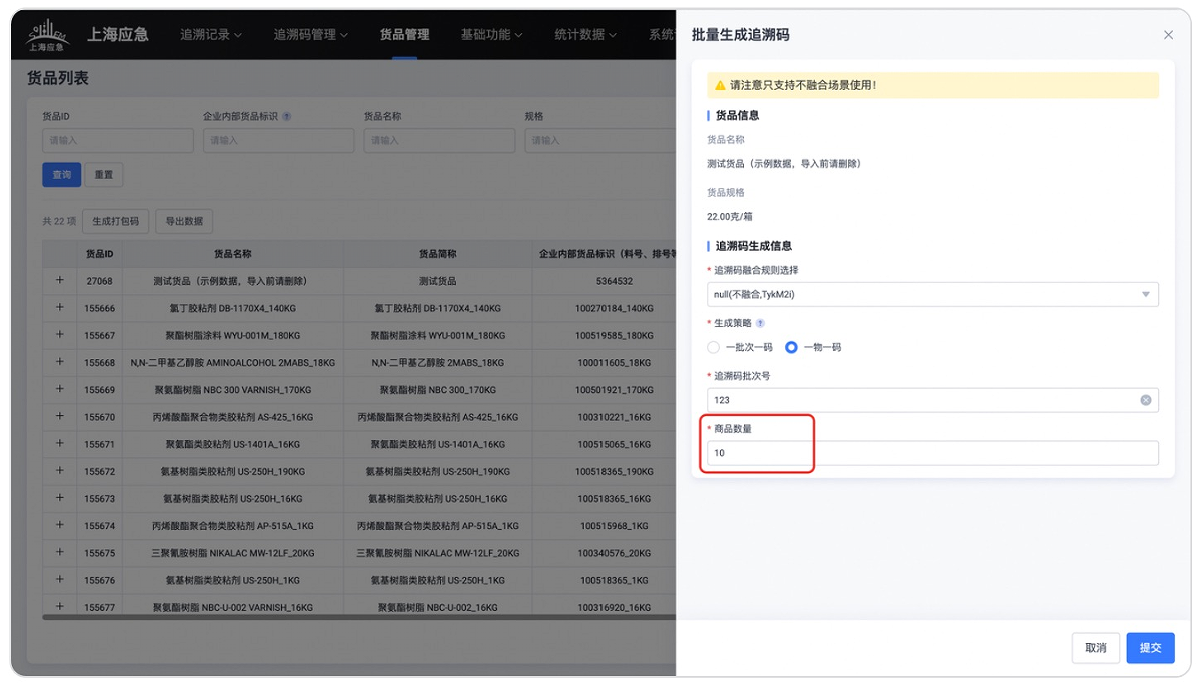Click the help icon beside 企业内部货品标识
Viewport: 1200px width, 686px height.
point(287,115)
